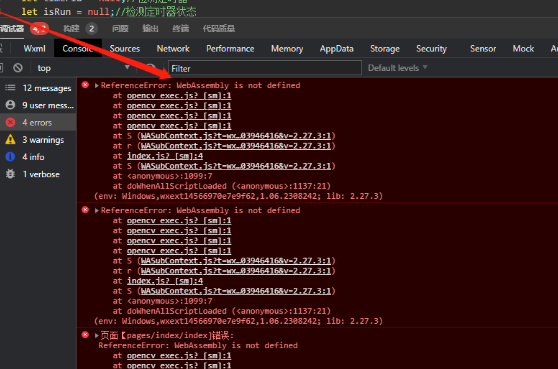Filter to 9 user messages

tap(38, 105)
